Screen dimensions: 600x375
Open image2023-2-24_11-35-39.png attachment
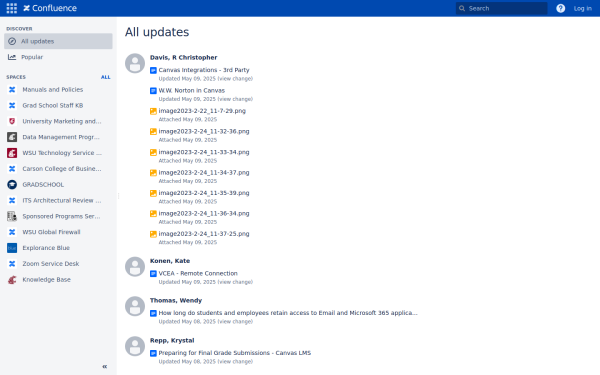coord(204,193)
